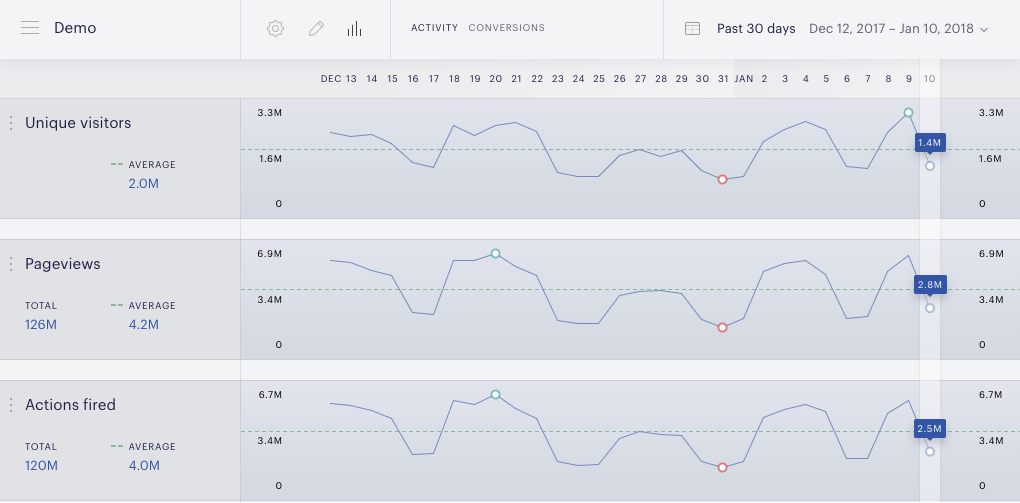Click the Pageviews total value 126M
The width and height of the screenshot is (1020, 503).
tap(41, 325)
